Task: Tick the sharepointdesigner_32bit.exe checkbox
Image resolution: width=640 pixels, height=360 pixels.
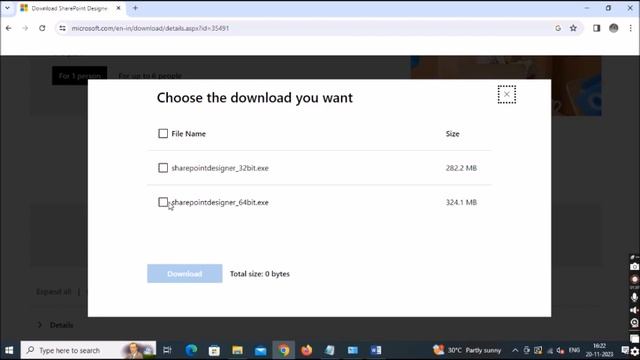Action: [163, 168]
